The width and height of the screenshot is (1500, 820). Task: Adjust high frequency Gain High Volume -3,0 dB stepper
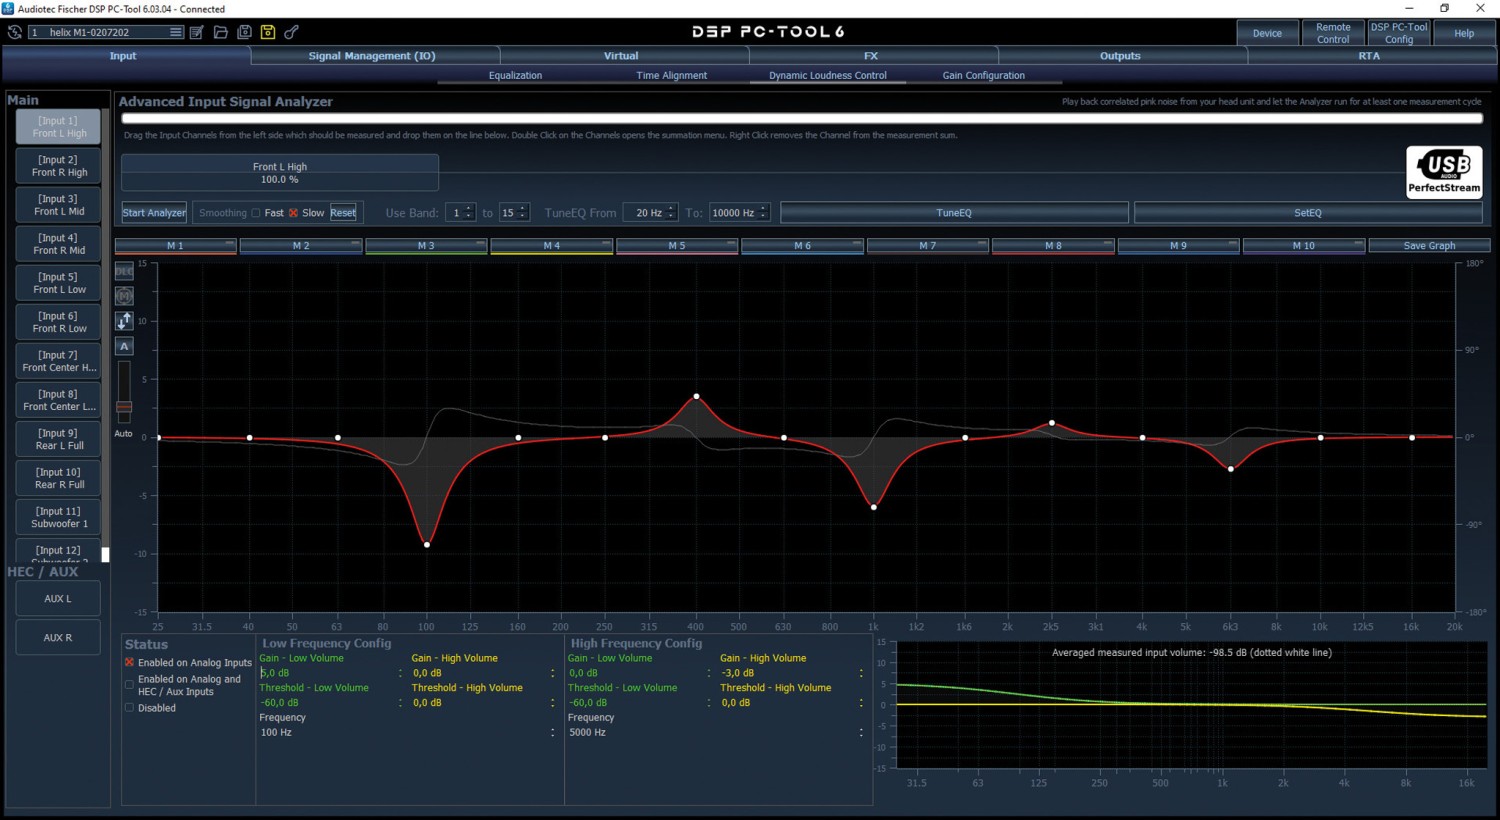click(861, 673)
